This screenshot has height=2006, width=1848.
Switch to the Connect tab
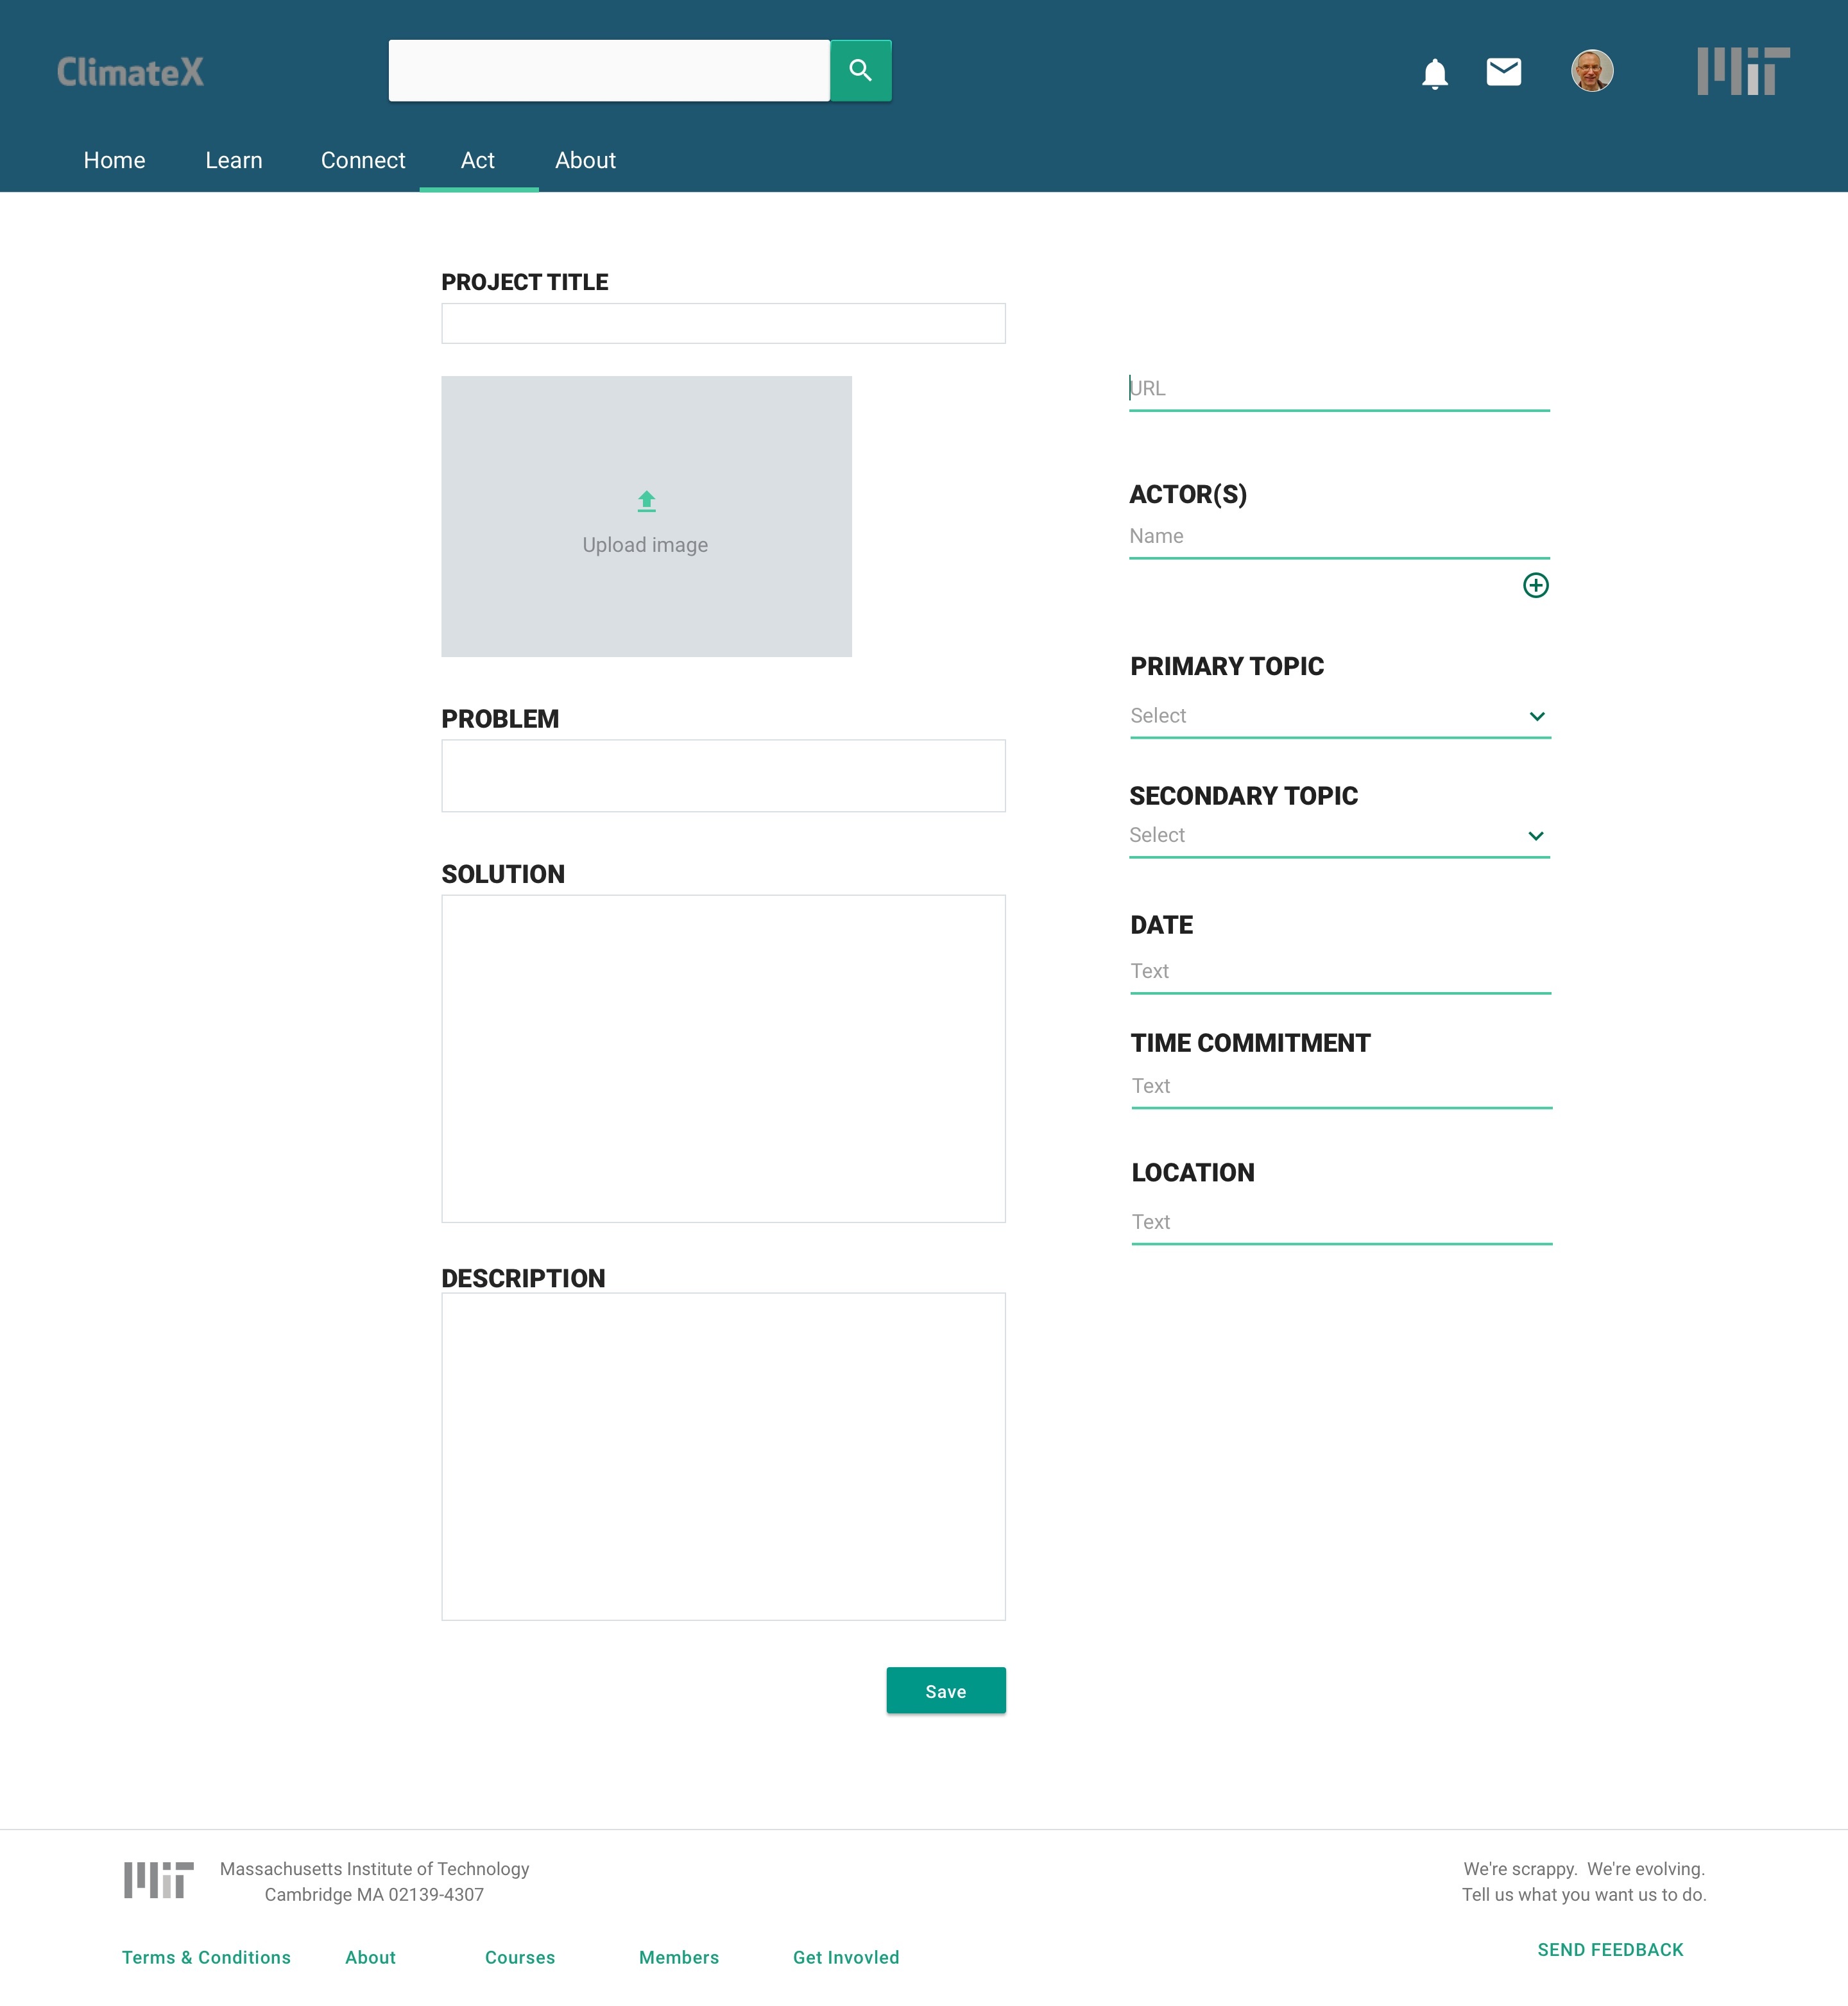pyautogui.click(x=362, y=160)
